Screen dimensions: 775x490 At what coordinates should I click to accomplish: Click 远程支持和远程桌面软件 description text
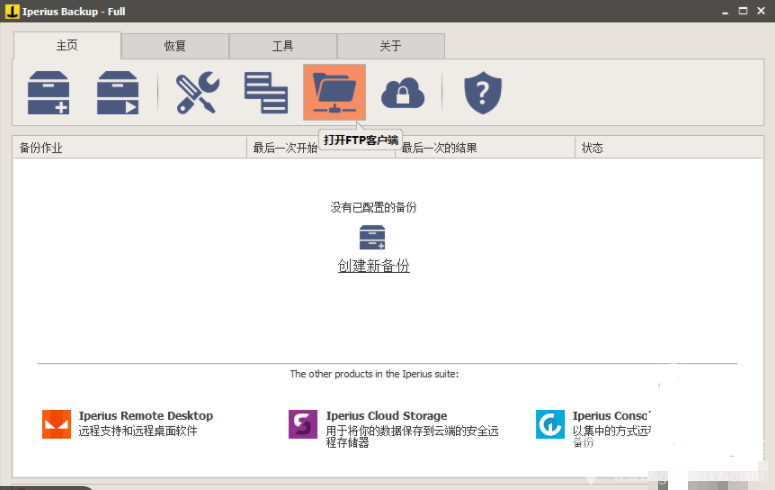coord(138,431)
